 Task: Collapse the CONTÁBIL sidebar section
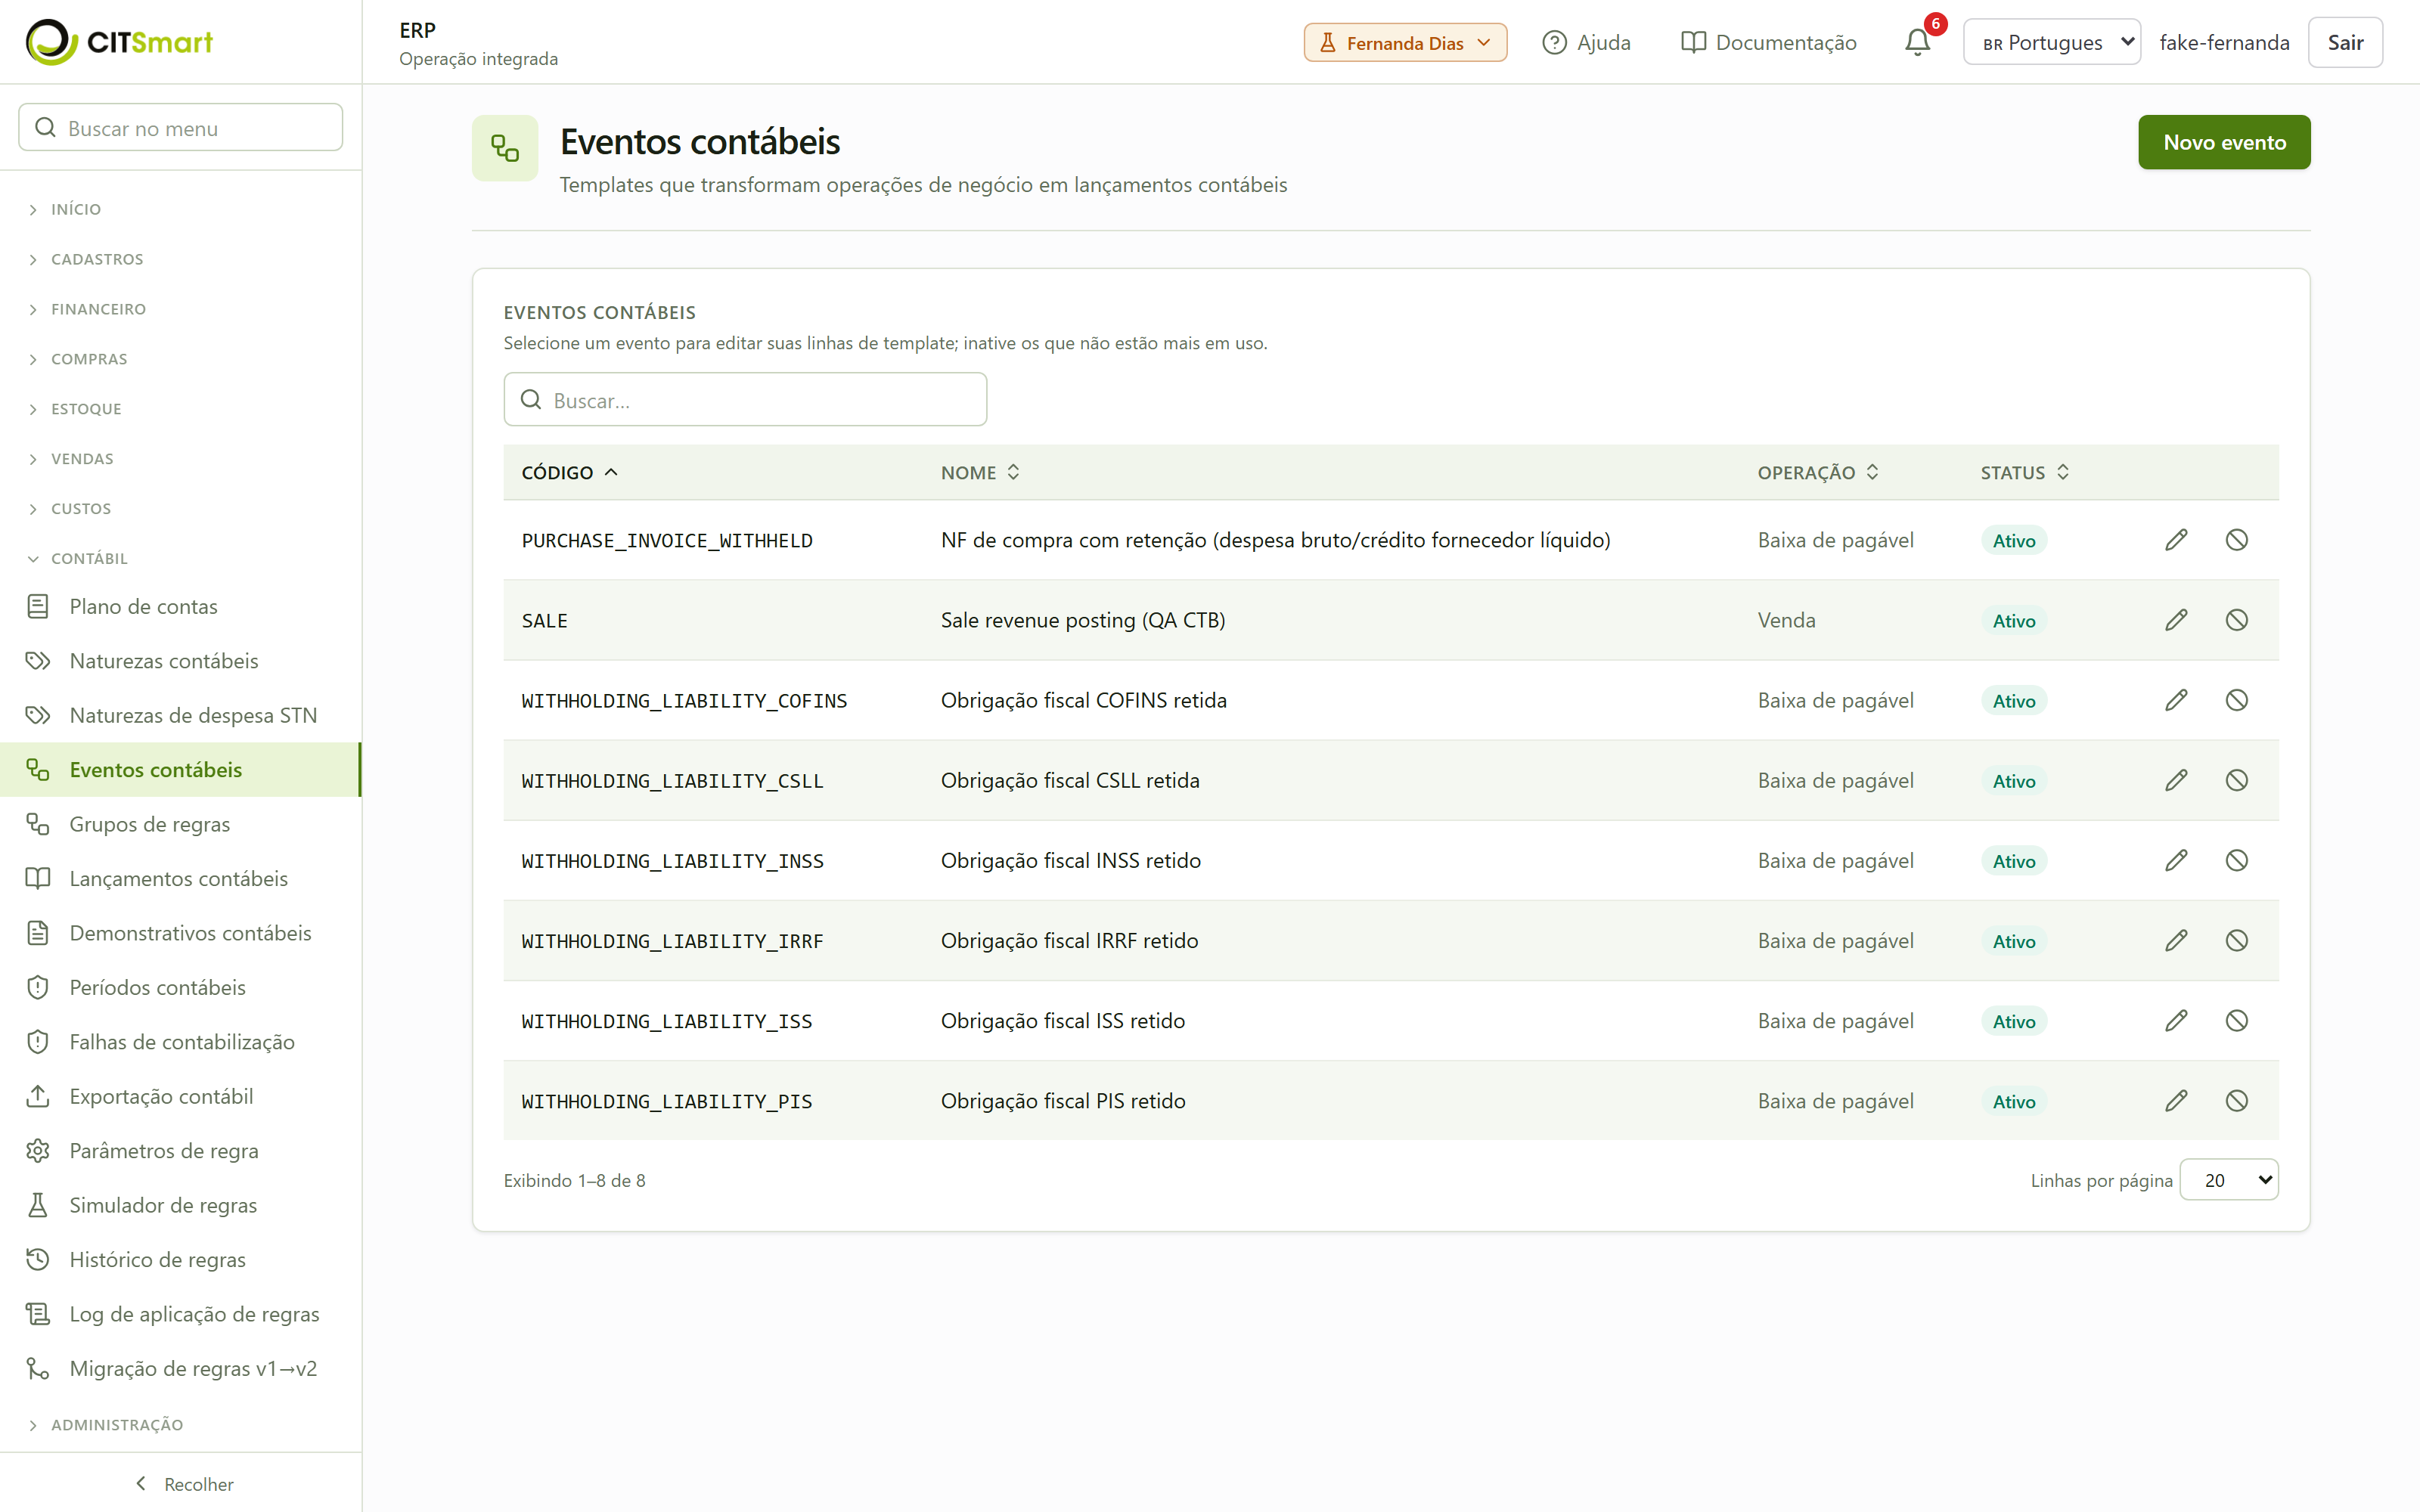(89, 558)
